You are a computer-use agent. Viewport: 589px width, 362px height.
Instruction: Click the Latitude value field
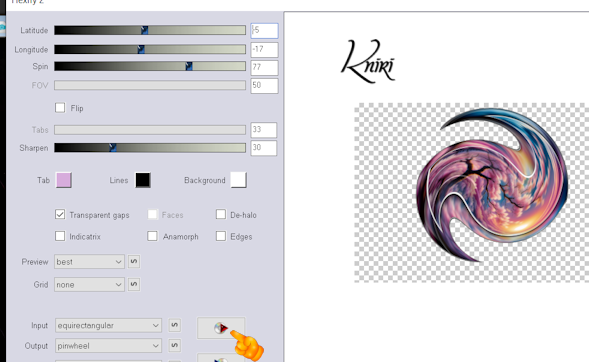(x=264, y=30)
